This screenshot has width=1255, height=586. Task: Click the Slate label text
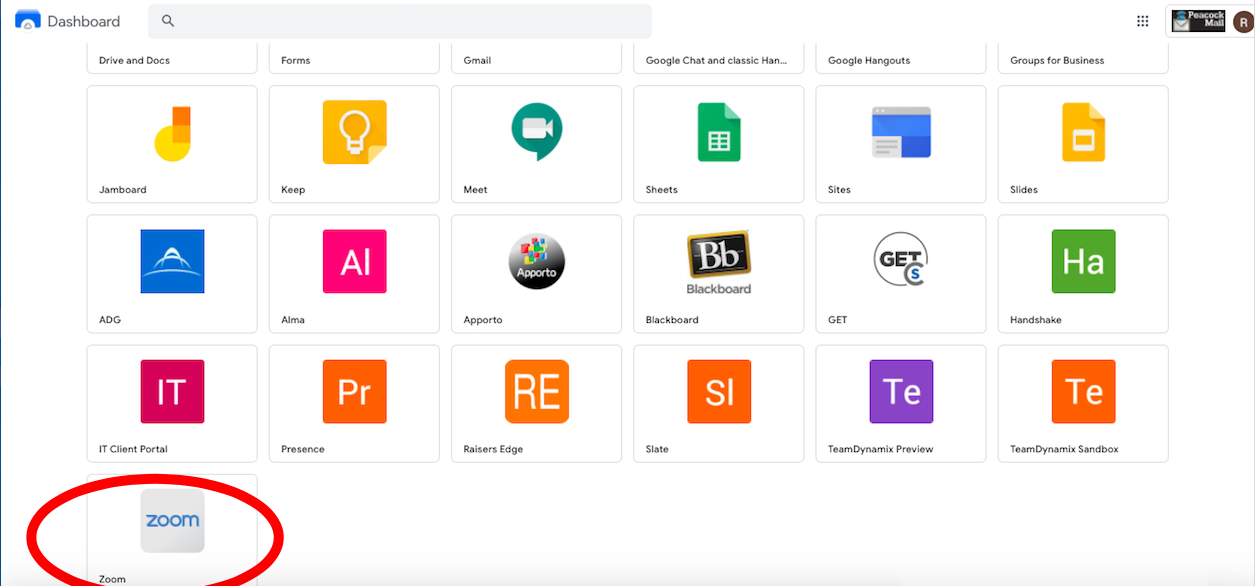657,449
